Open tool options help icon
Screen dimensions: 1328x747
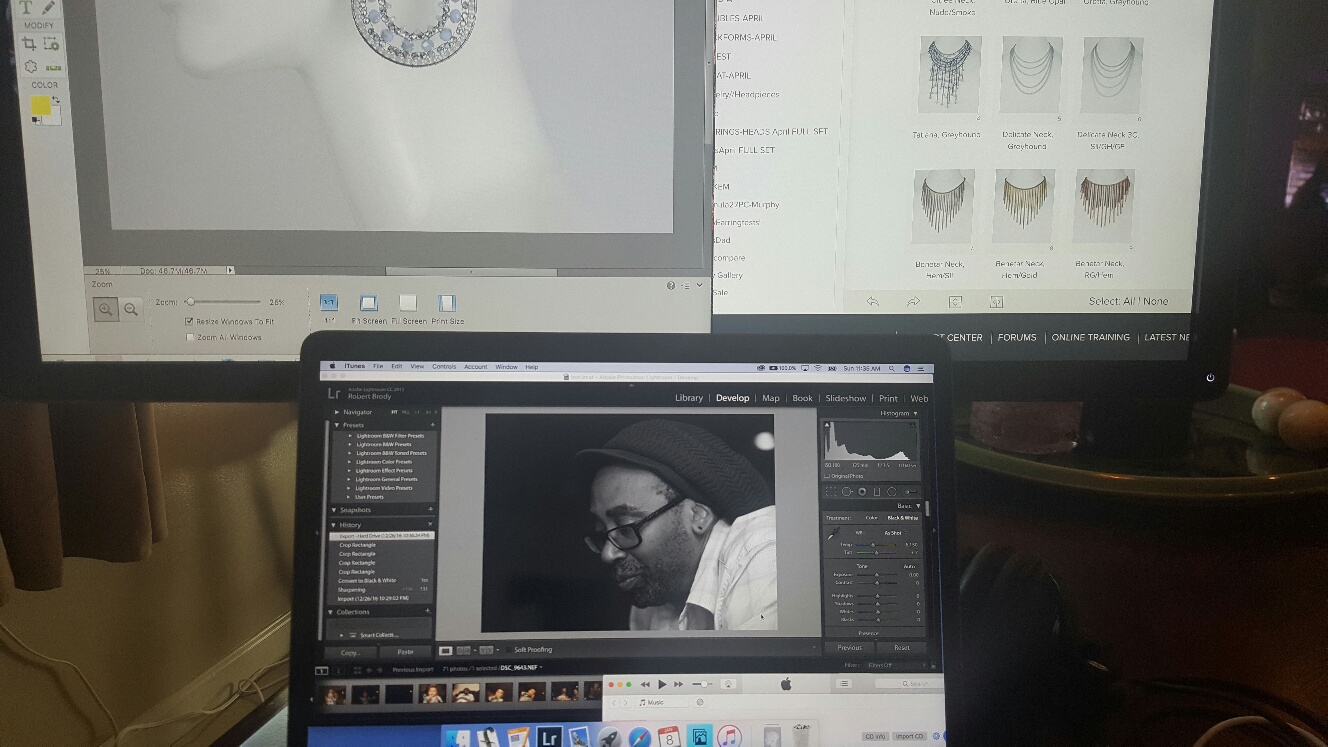671,286
